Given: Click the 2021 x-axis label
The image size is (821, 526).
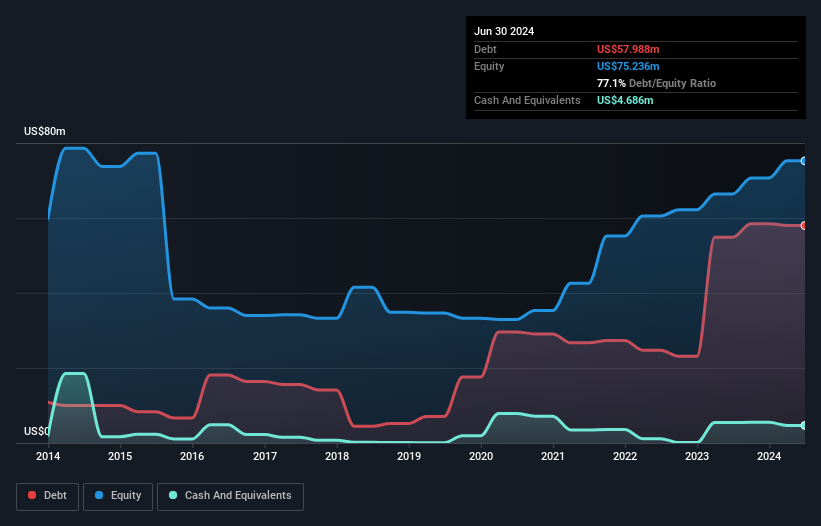Looking at the screenshot, I should pyautogui.click(x=553, y=456).
